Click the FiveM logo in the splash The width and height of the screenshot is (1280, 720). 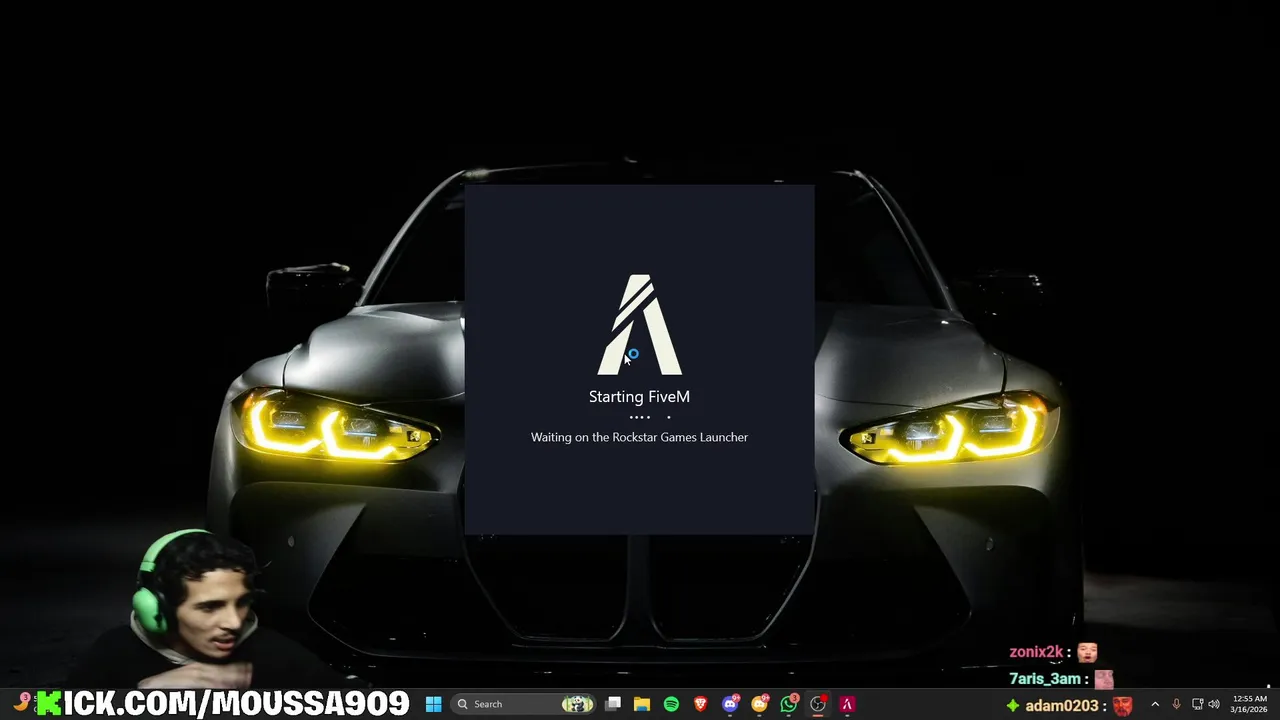coord(640,325)
